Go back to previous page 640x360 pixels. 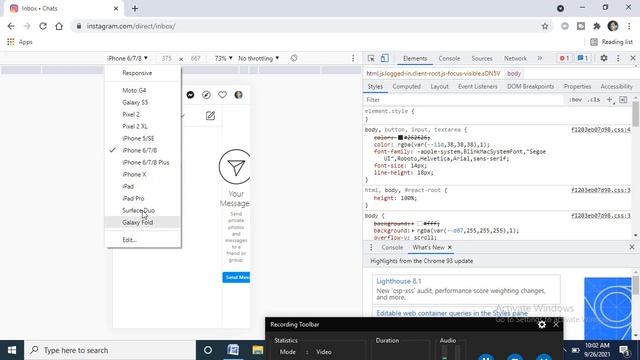tap(11, 26)
